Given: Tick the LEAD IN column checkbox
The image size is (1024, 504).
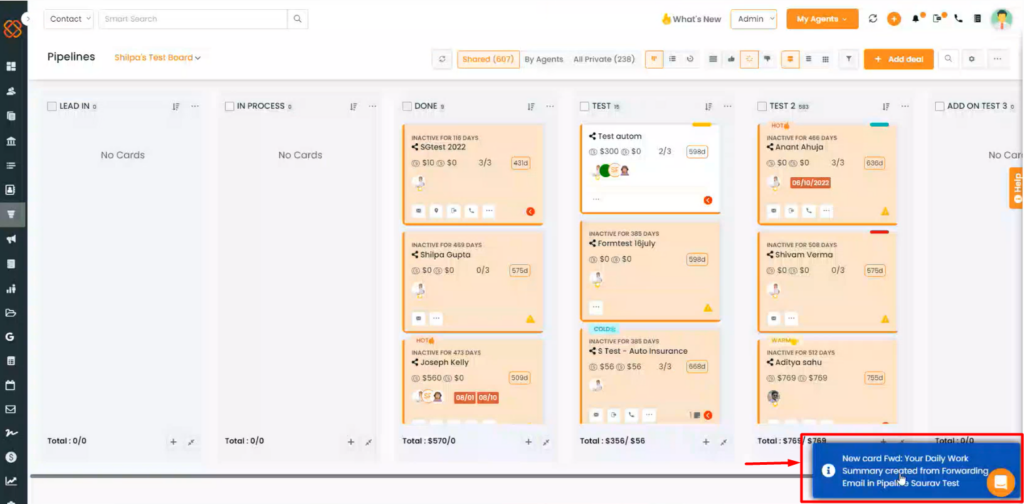Looking at the screenshot, I should point(52,106).
